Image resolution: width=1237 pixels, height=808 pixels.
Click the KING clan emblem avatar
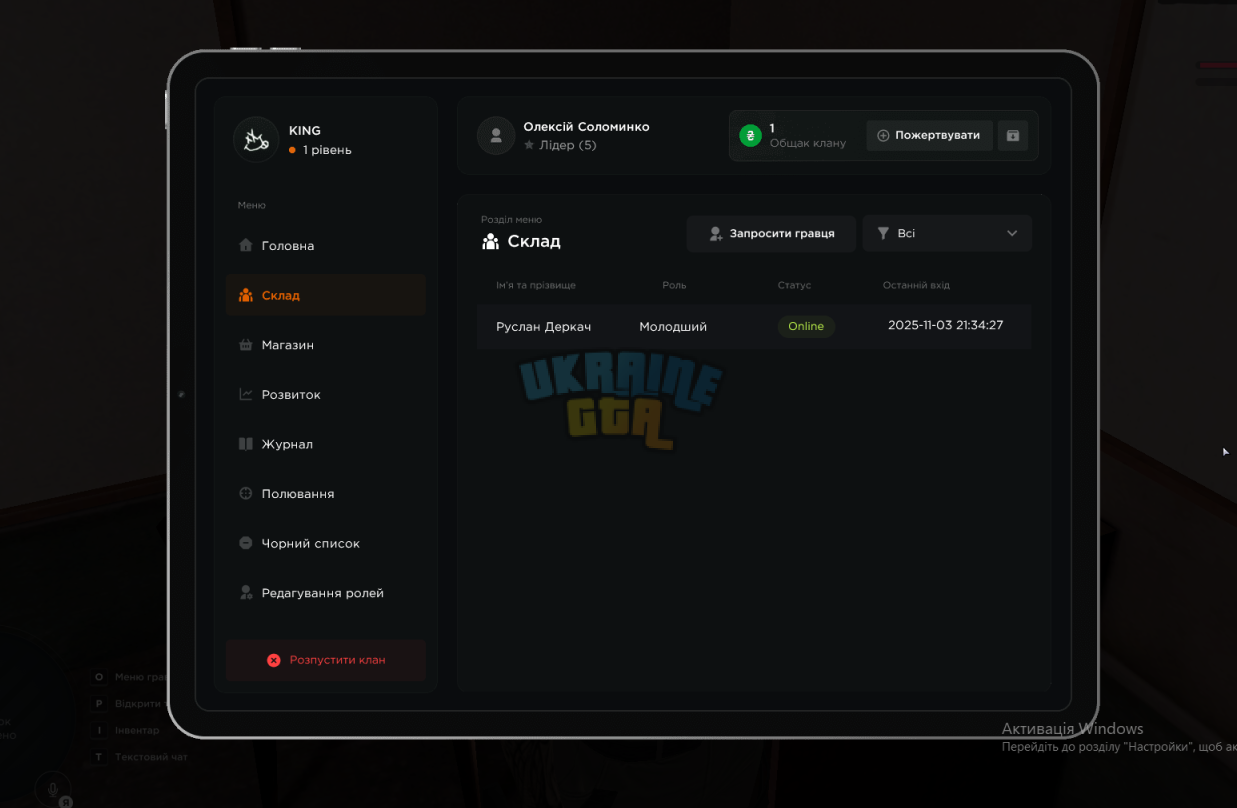256,140
